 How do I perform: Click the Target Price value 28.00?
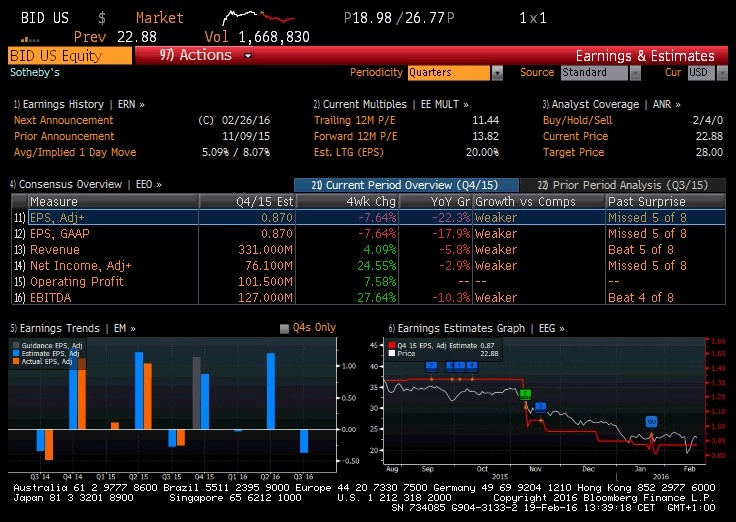[709, 152]
